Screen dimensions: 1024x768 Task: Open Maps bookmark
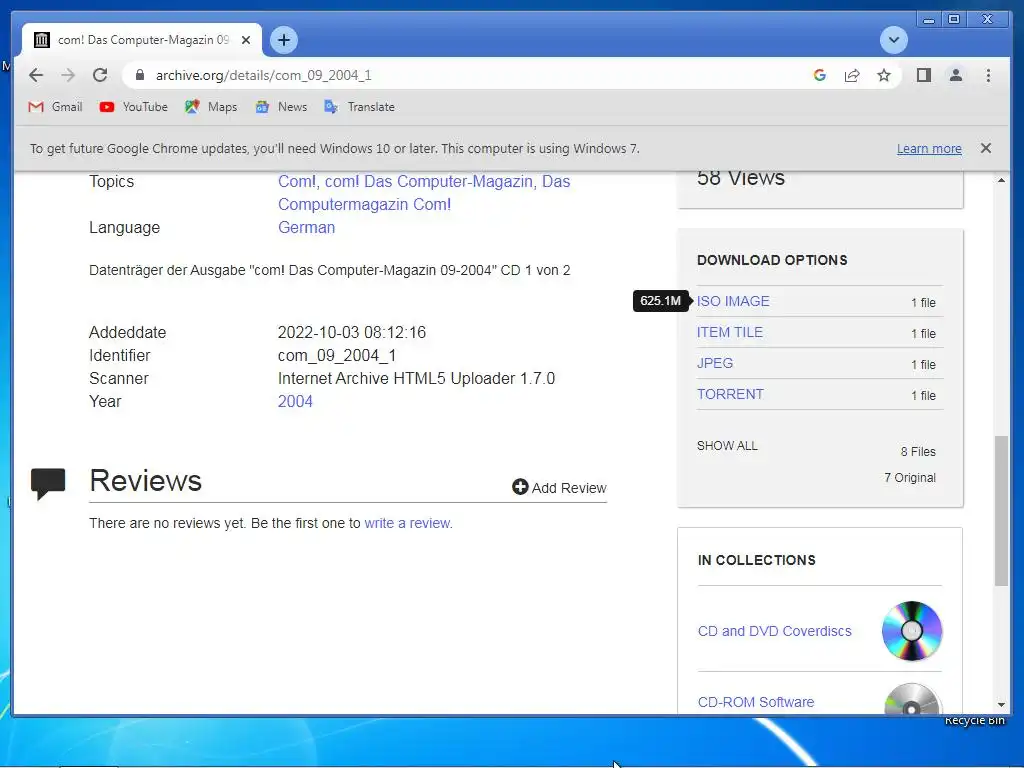tap(211, 106)
